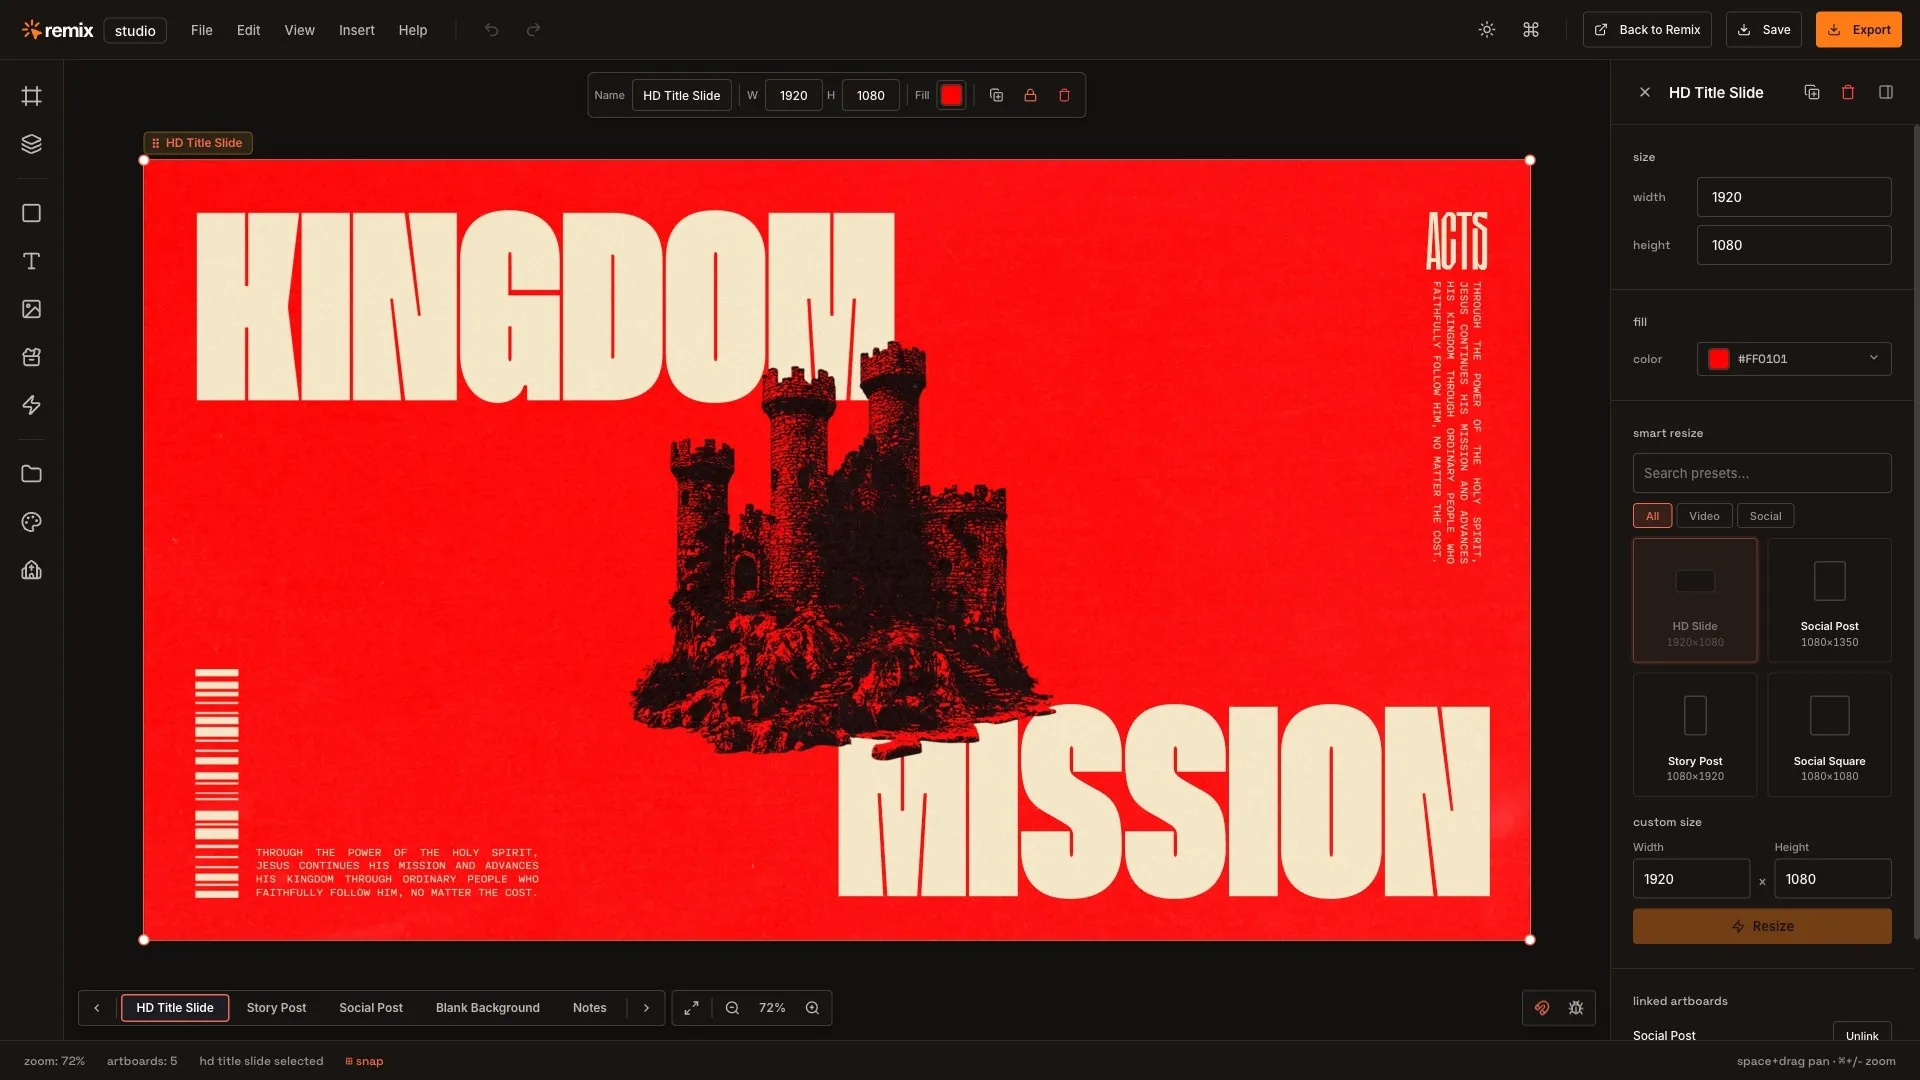Select HD Title Slide bottom tab
Image resolution: width=1920 pixels, height=1080 pixels.
pos(175,1008)
